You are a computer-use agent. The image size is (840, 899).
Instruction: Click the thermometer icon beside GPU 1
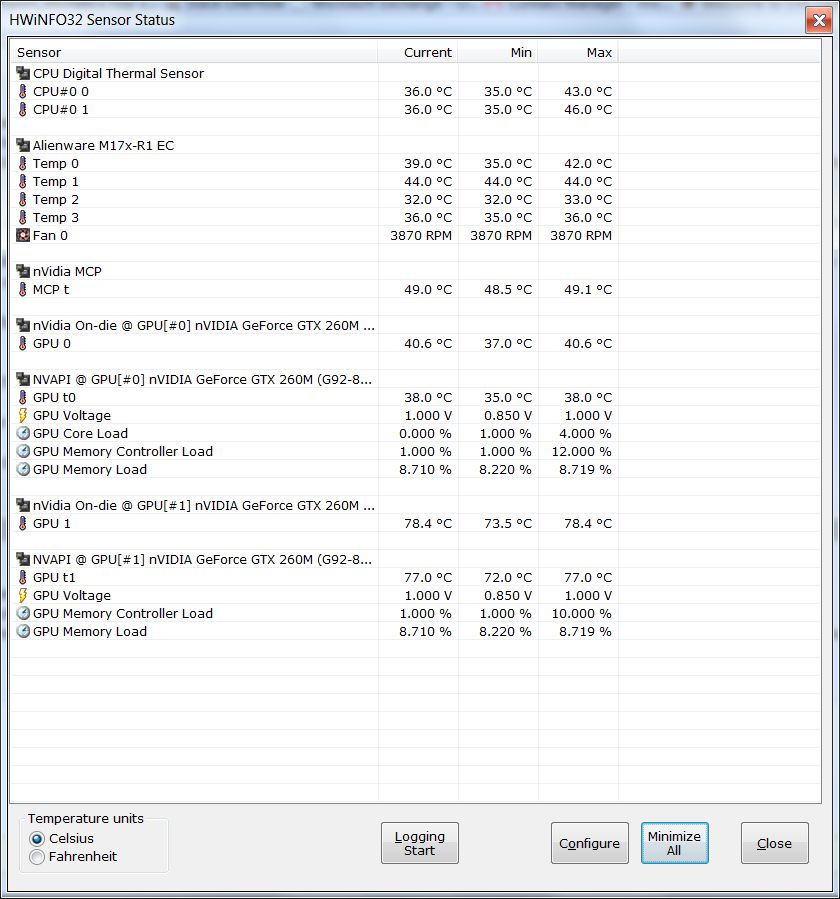click(x=23, y=523)
